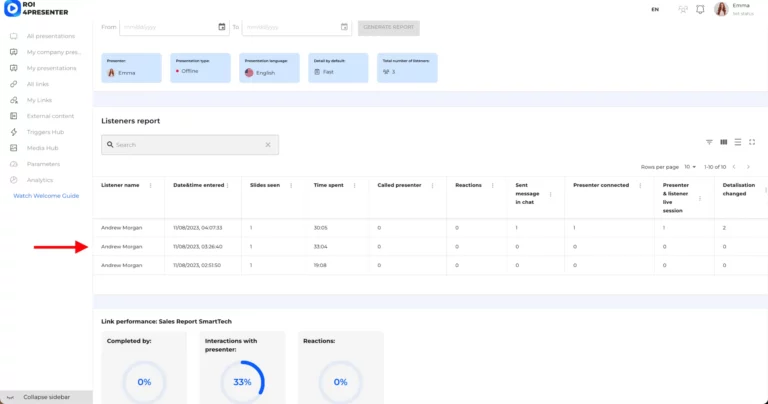Click the To date input field
The height and width of the screenshot is (404, 768).
[x=297, y=27]
